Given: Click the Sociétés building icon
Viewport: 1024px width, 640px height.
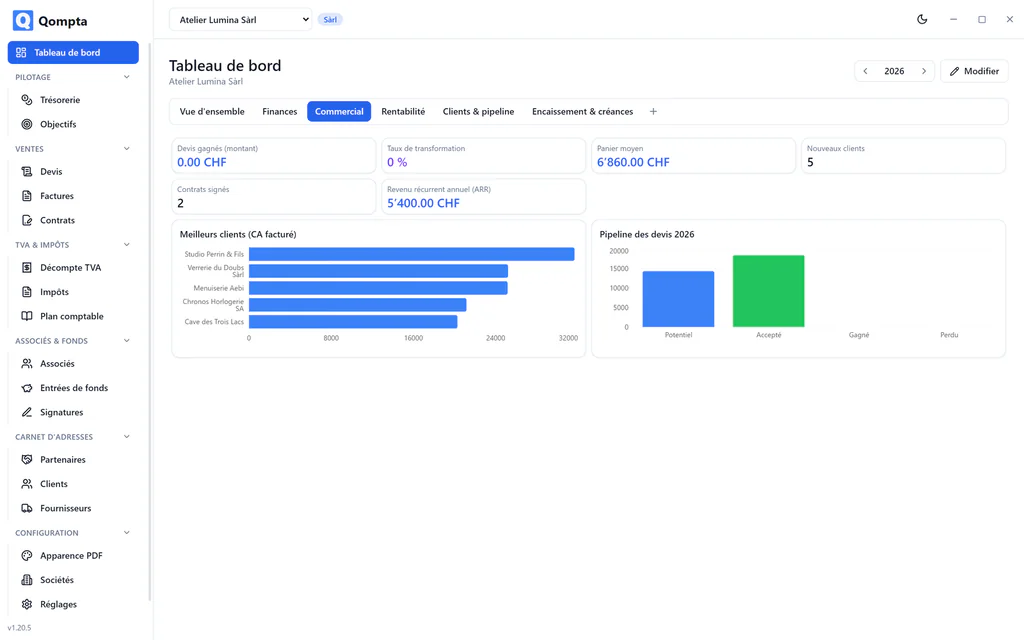Looking at the screenshot, I should [27, 580].
